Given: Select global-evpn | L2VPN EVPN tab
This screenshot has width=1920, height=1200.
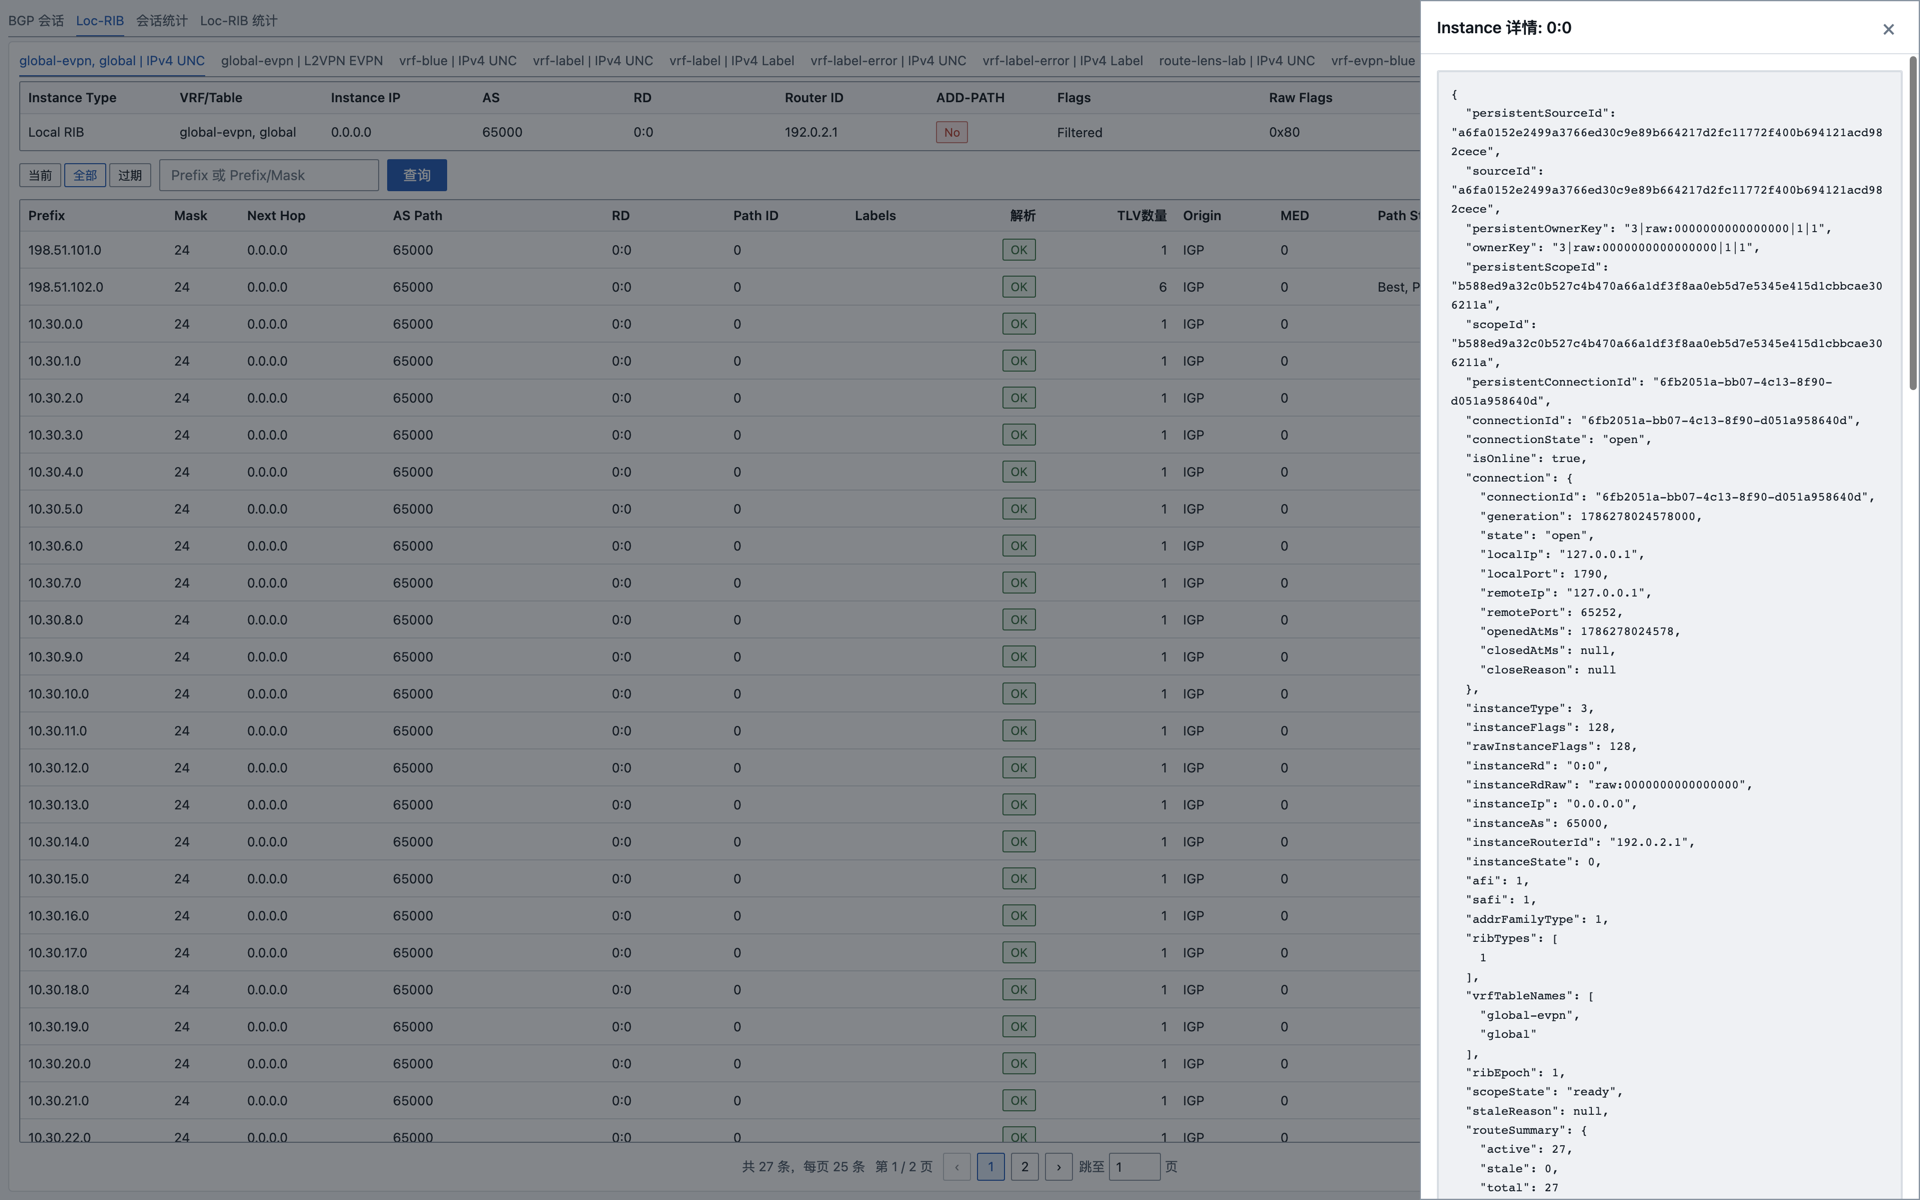Looking at the screenshot, I should coord(302,60).
